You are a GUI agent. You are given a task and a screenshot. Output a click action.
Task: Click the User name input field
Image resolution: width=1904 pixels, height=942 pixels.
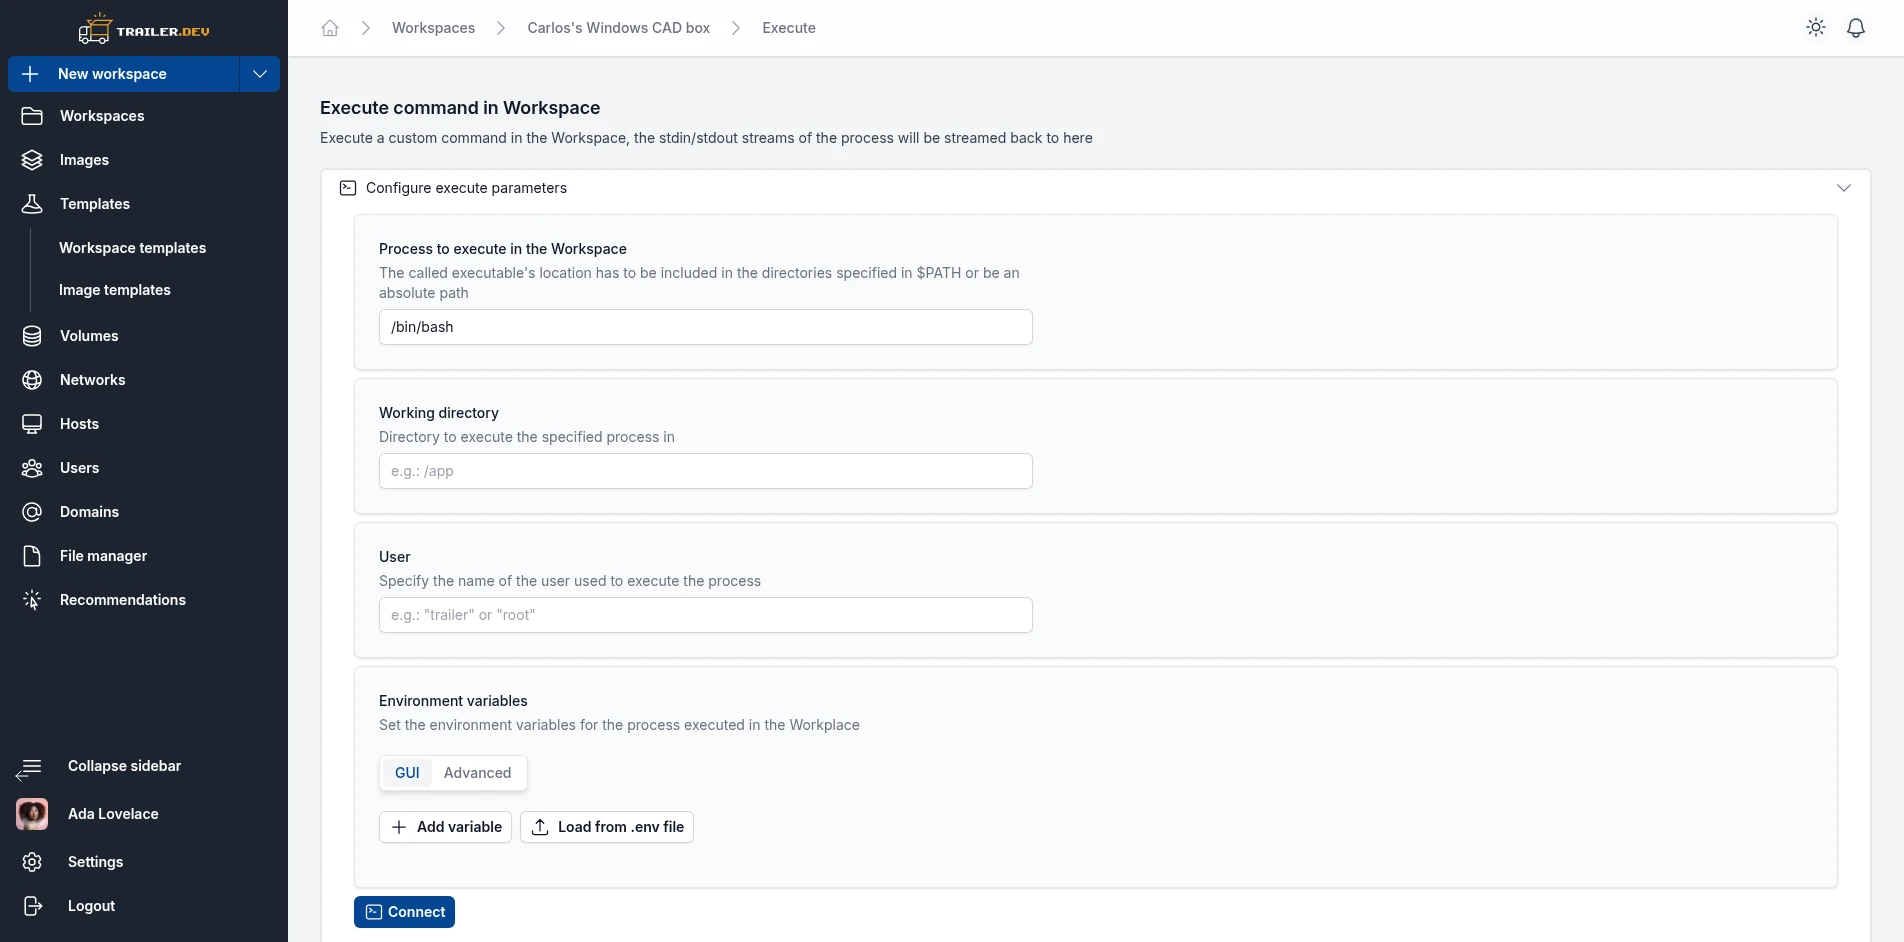706,615
